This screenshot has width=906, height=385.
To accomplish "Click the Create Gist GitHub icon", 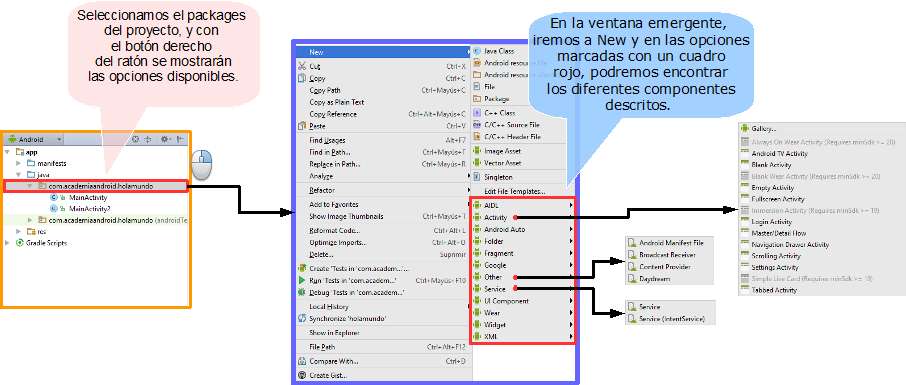I will [302, 375].
